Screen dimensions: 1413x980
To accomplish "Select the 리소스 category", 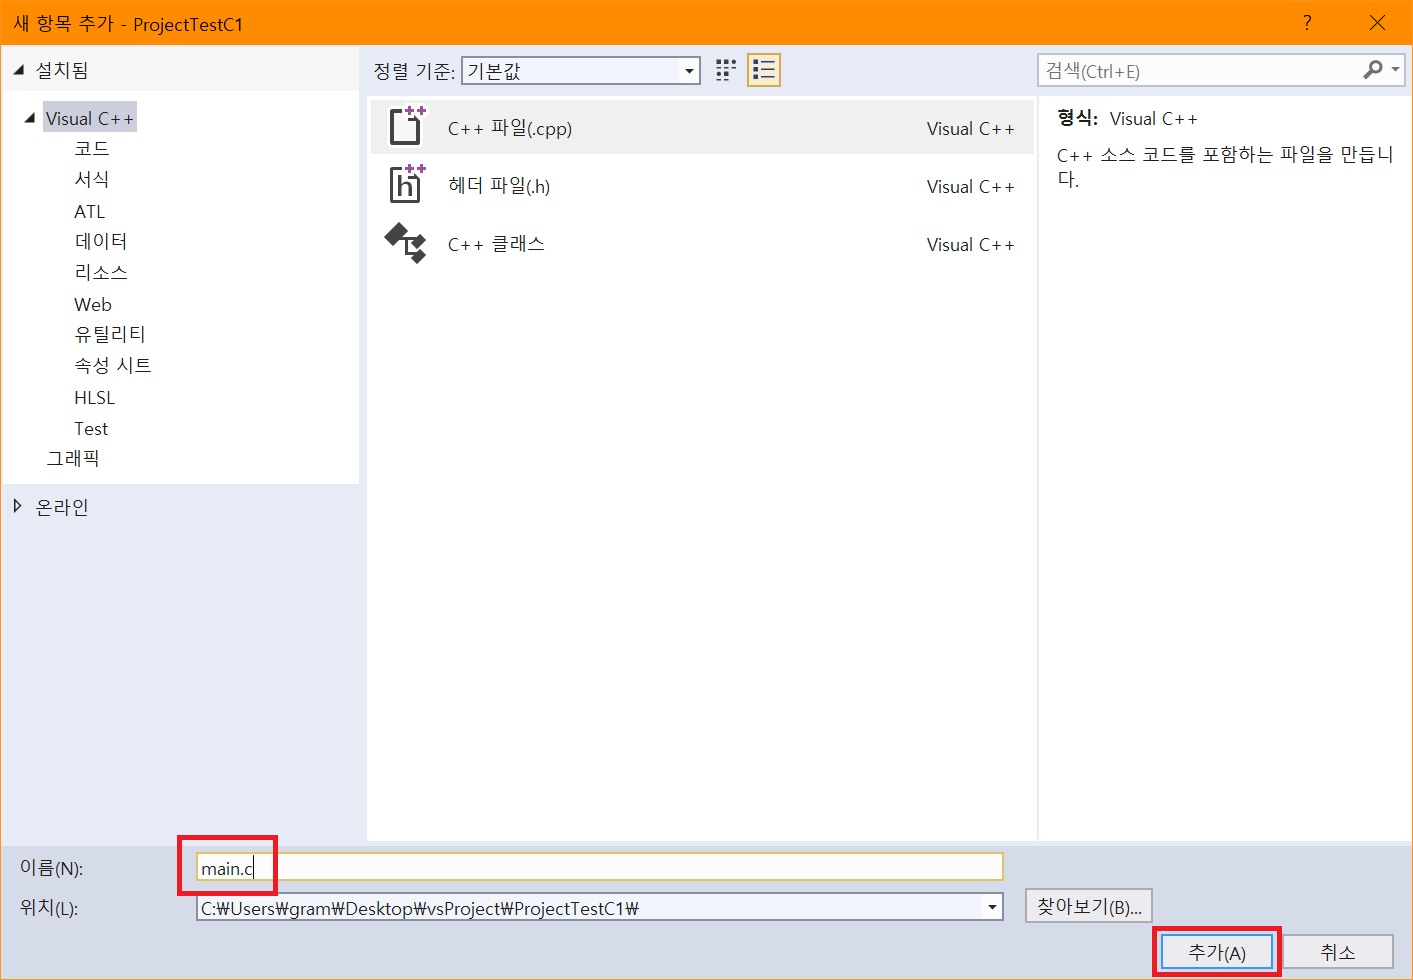I will click(101, 272).
